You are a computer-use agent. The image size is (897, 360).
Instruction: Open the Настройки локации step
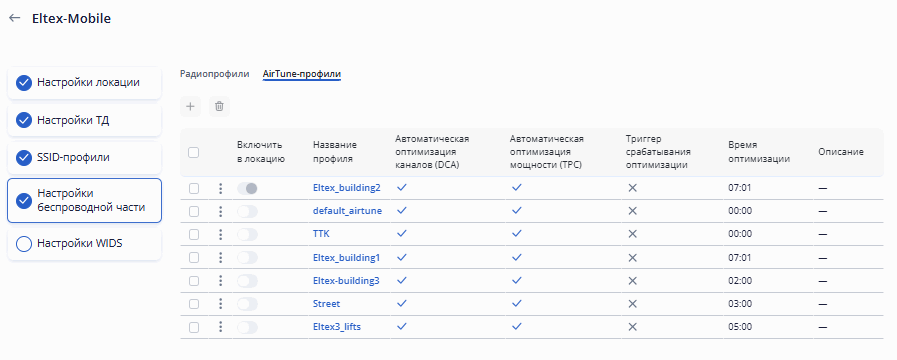click(x=84, y=83)
